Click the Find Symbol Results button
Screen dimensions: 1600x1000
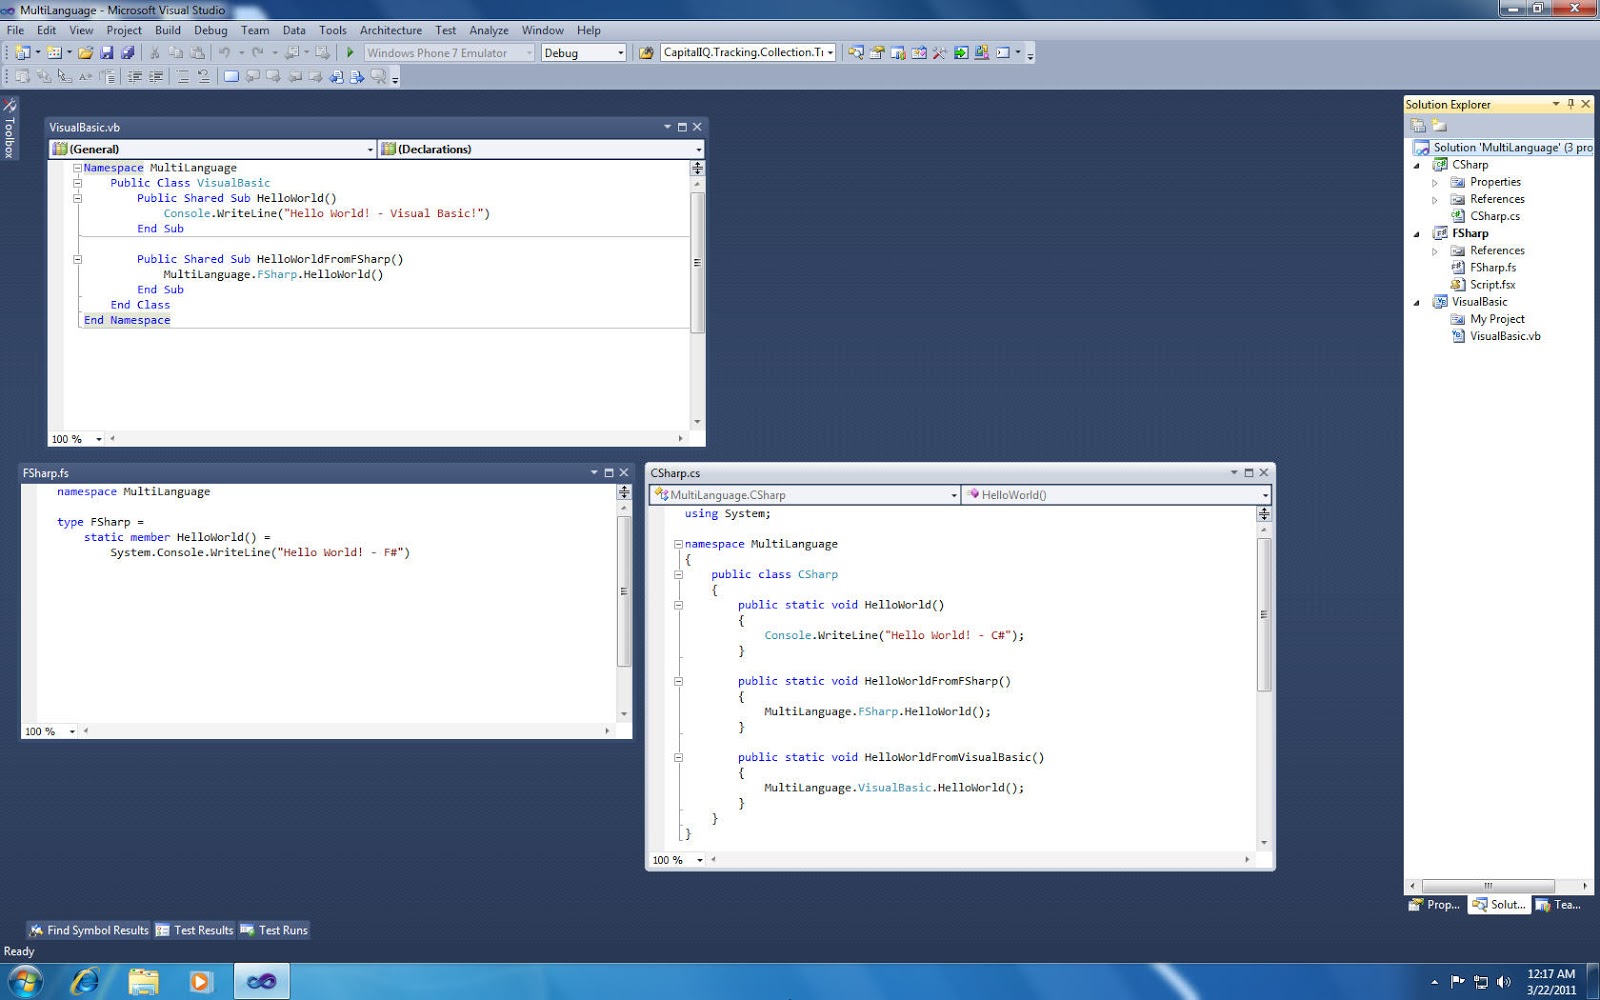point(88,930)
